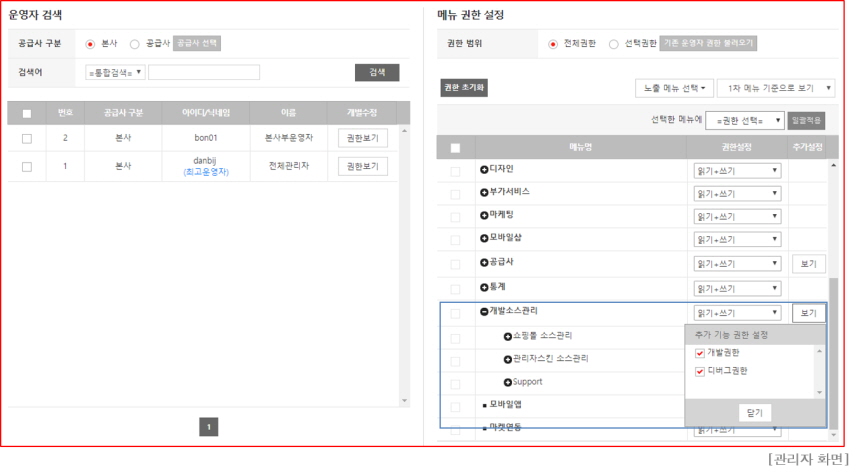Expand 쇼핑몰 소스관리 plus icon
The height and width of the screenshot is (475, 860).
tap(507, 336)
